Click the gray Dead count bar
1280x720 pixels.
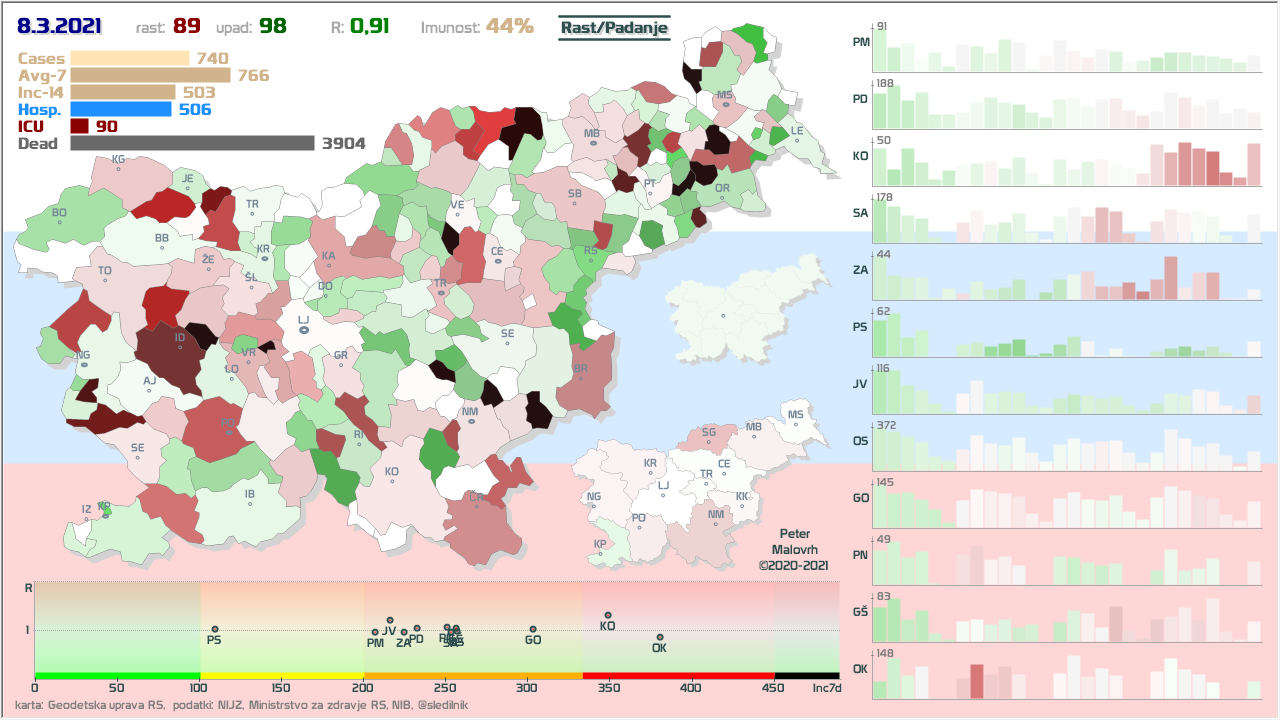coord(192,143)
